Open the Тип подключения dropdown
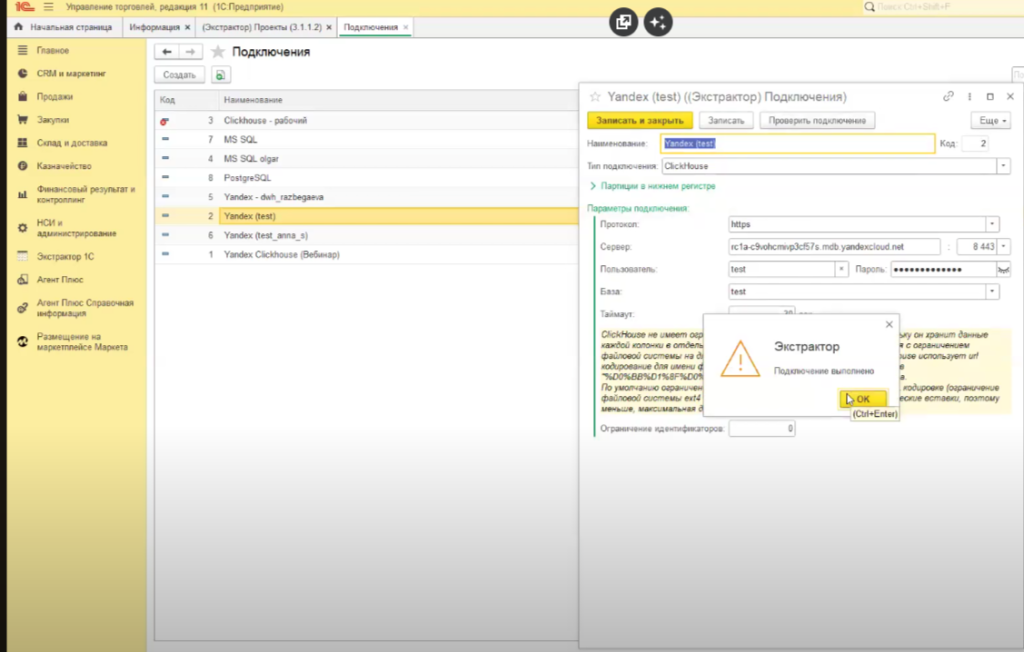This screenshot has height=652, width=1024. (1003, 166)
